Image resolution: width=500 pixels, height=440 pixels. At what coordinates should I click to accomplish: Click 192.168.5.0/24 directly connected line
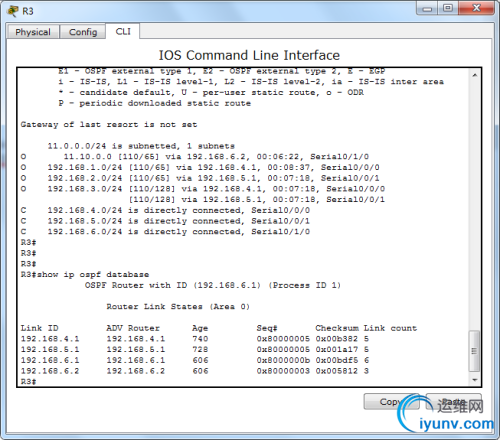[x=165, y=221]
